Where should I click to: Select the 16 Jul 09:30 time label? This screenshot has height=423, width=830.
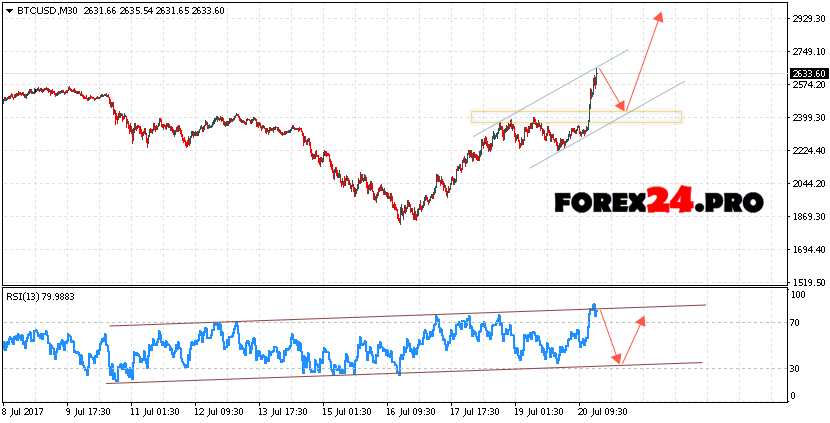(411, 411)
